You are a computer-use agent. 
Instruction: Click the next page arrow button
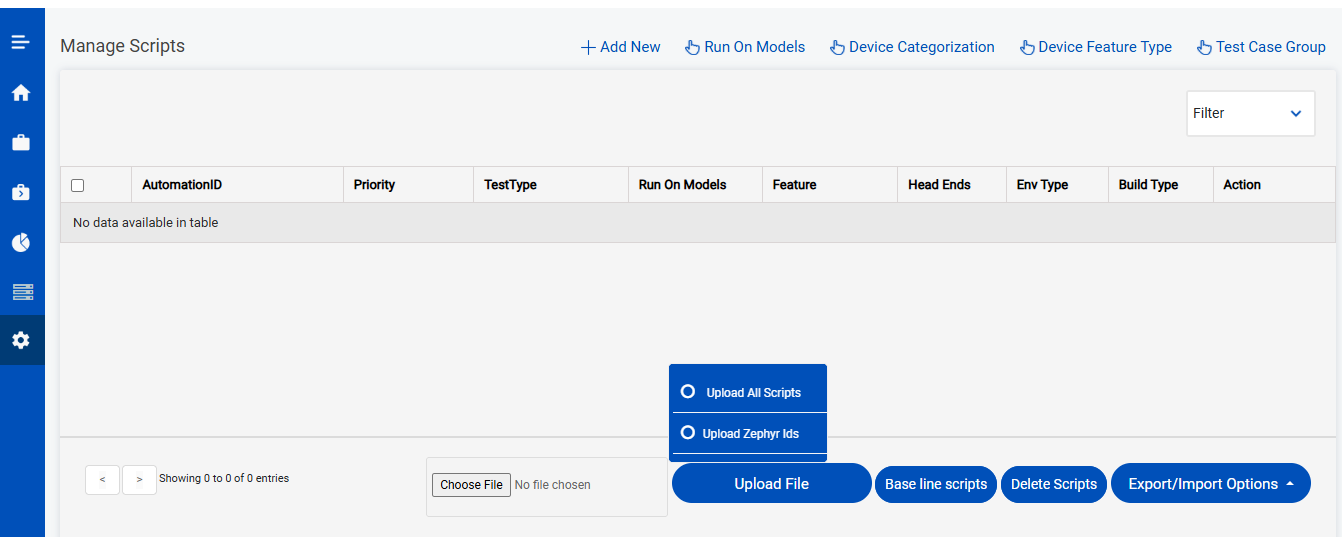coord(139,480)
